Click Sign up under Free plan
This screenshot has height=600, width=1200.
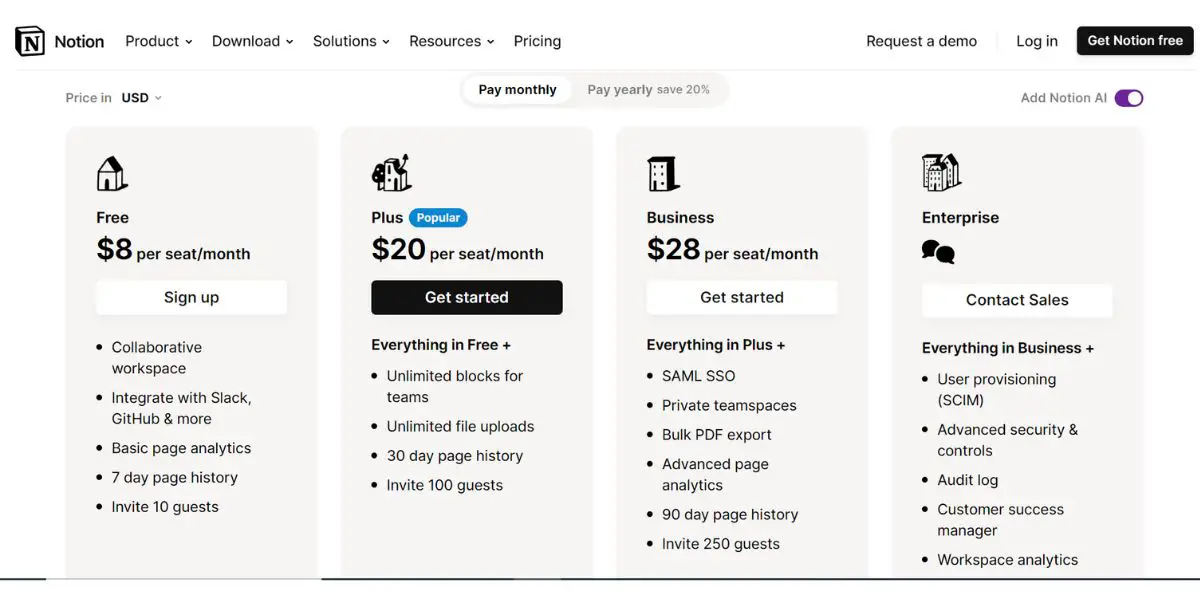pyautogui.click(x=191, y=297)
